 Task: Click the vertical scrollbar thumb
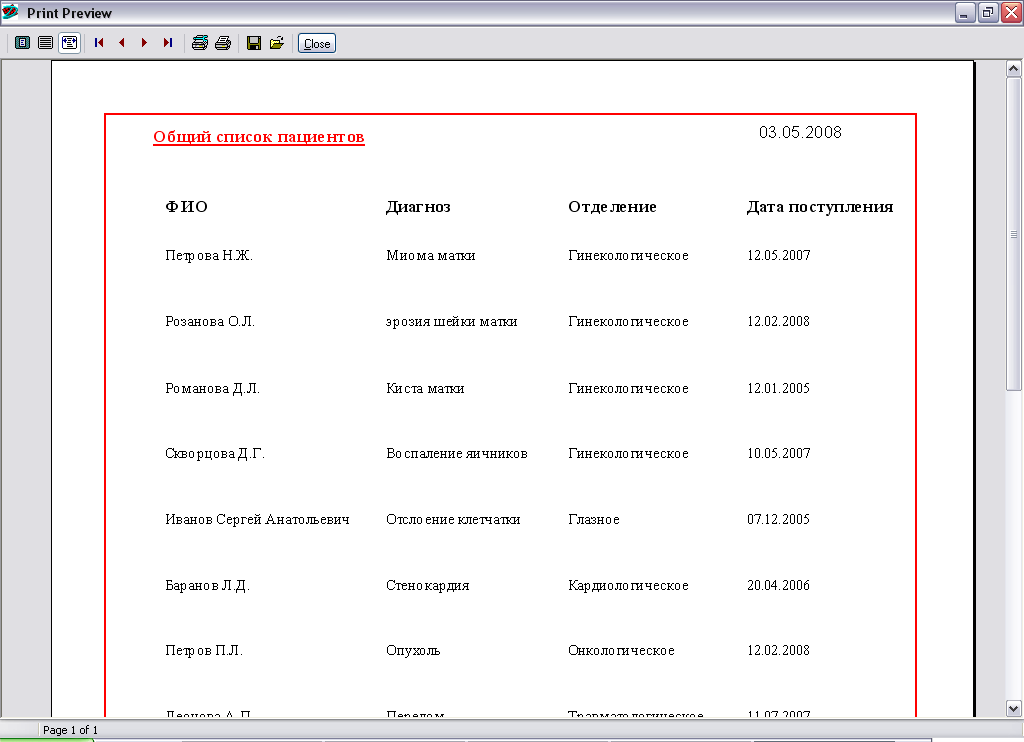pos(1014,234)
